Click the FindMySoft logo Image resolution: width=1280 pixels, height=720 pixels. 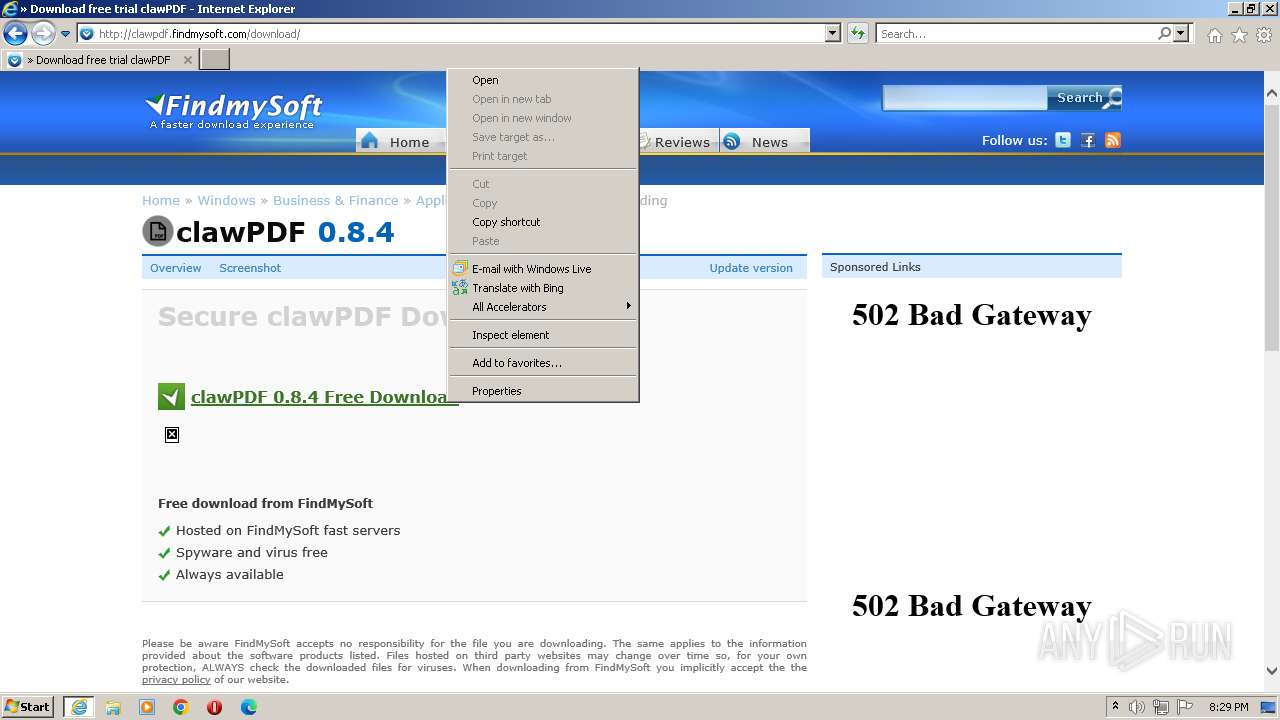click(234, 110)
